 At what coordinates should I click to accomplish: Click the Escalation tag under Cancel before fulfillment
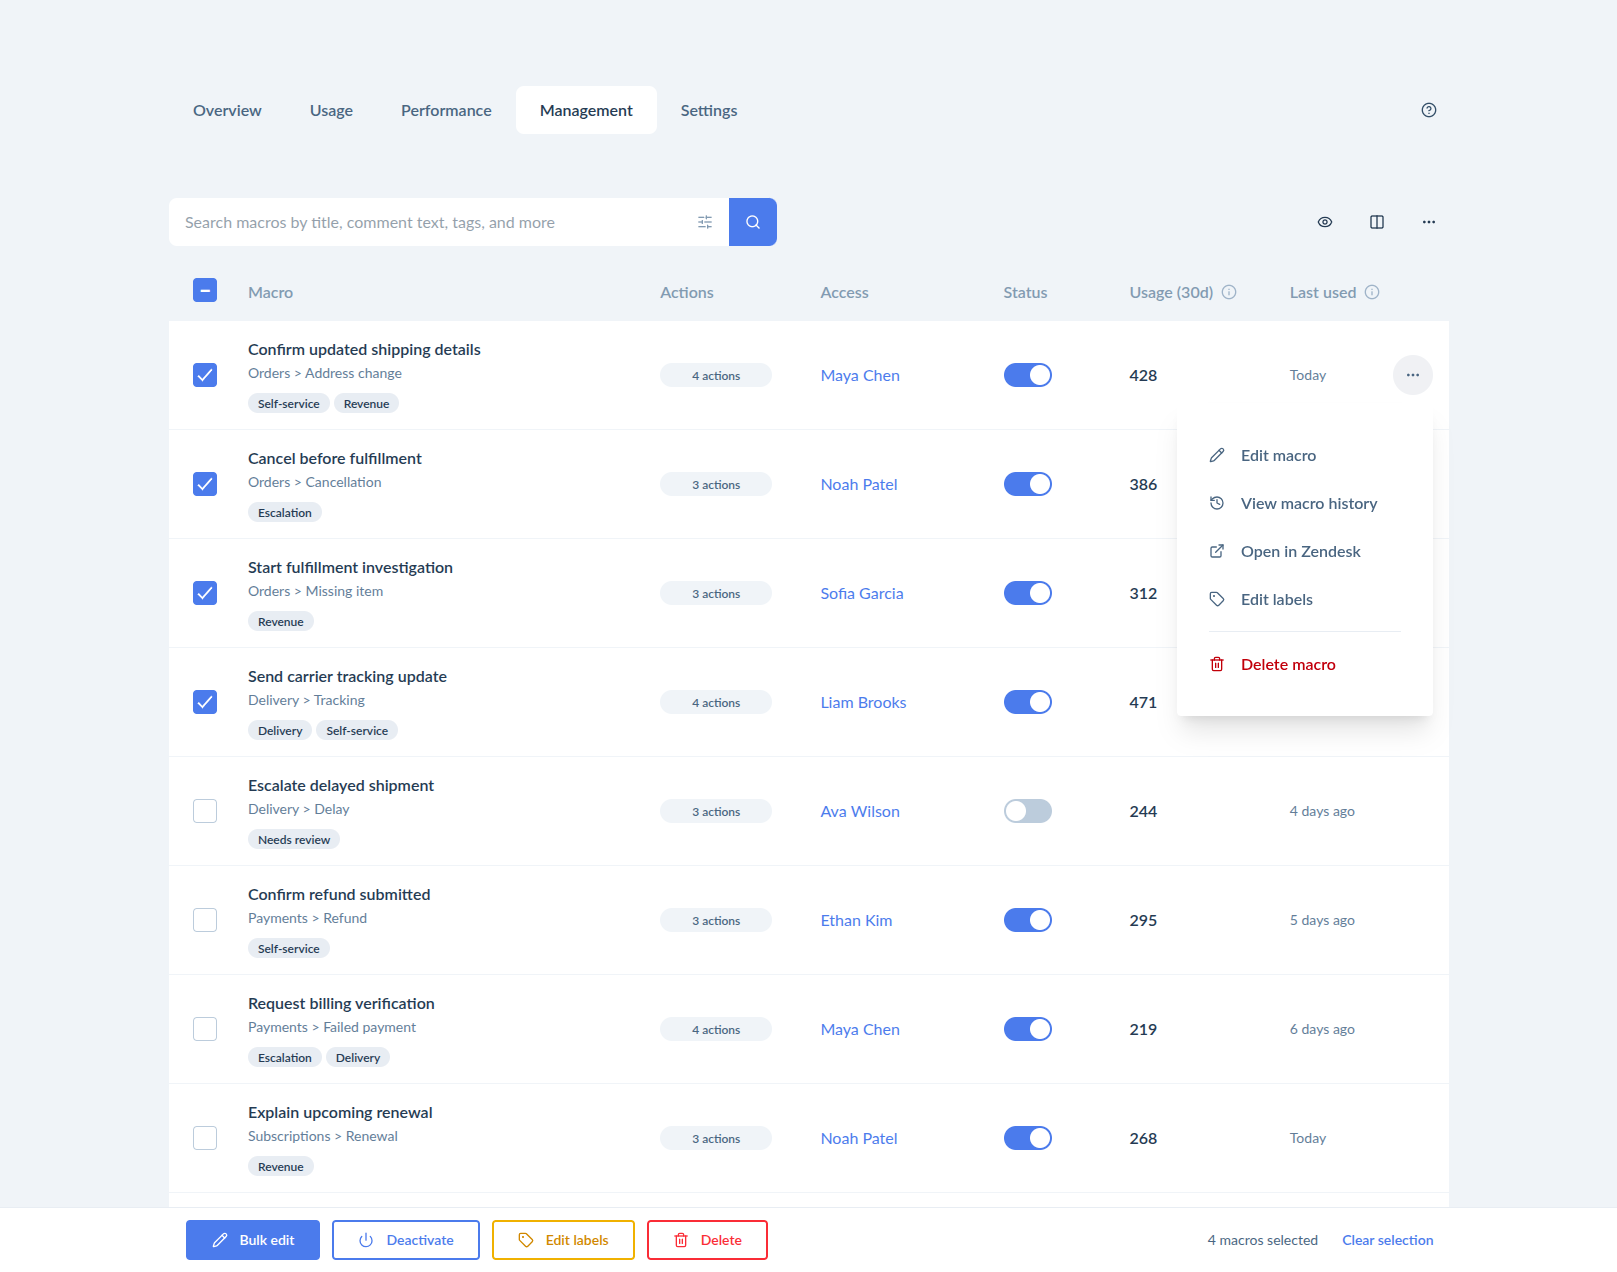285,513
